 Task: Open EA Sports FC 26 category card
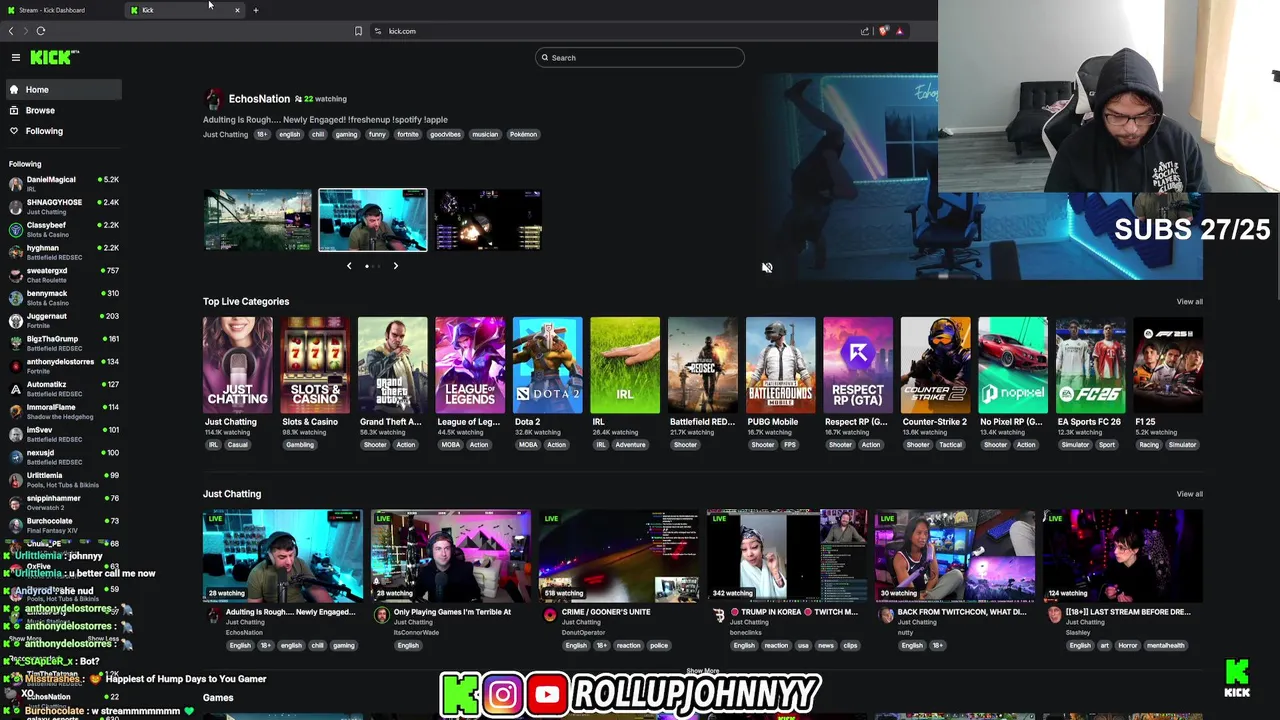point(1090,365)
